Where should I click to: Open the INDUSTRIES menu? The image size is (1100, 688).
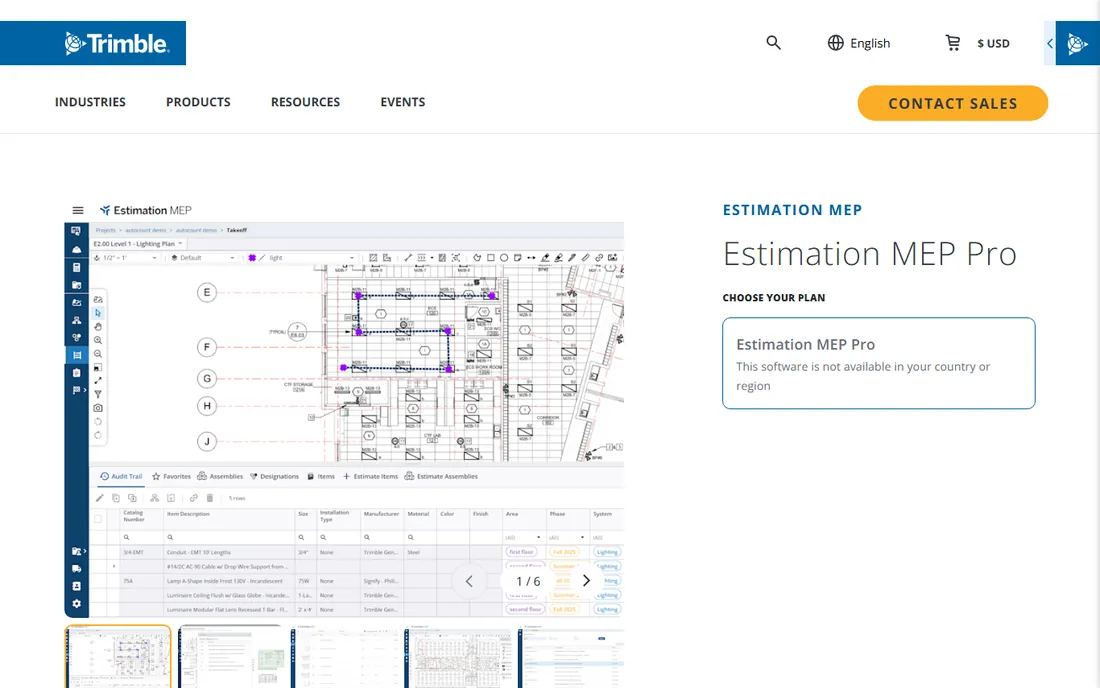click(x=90, y=102)
